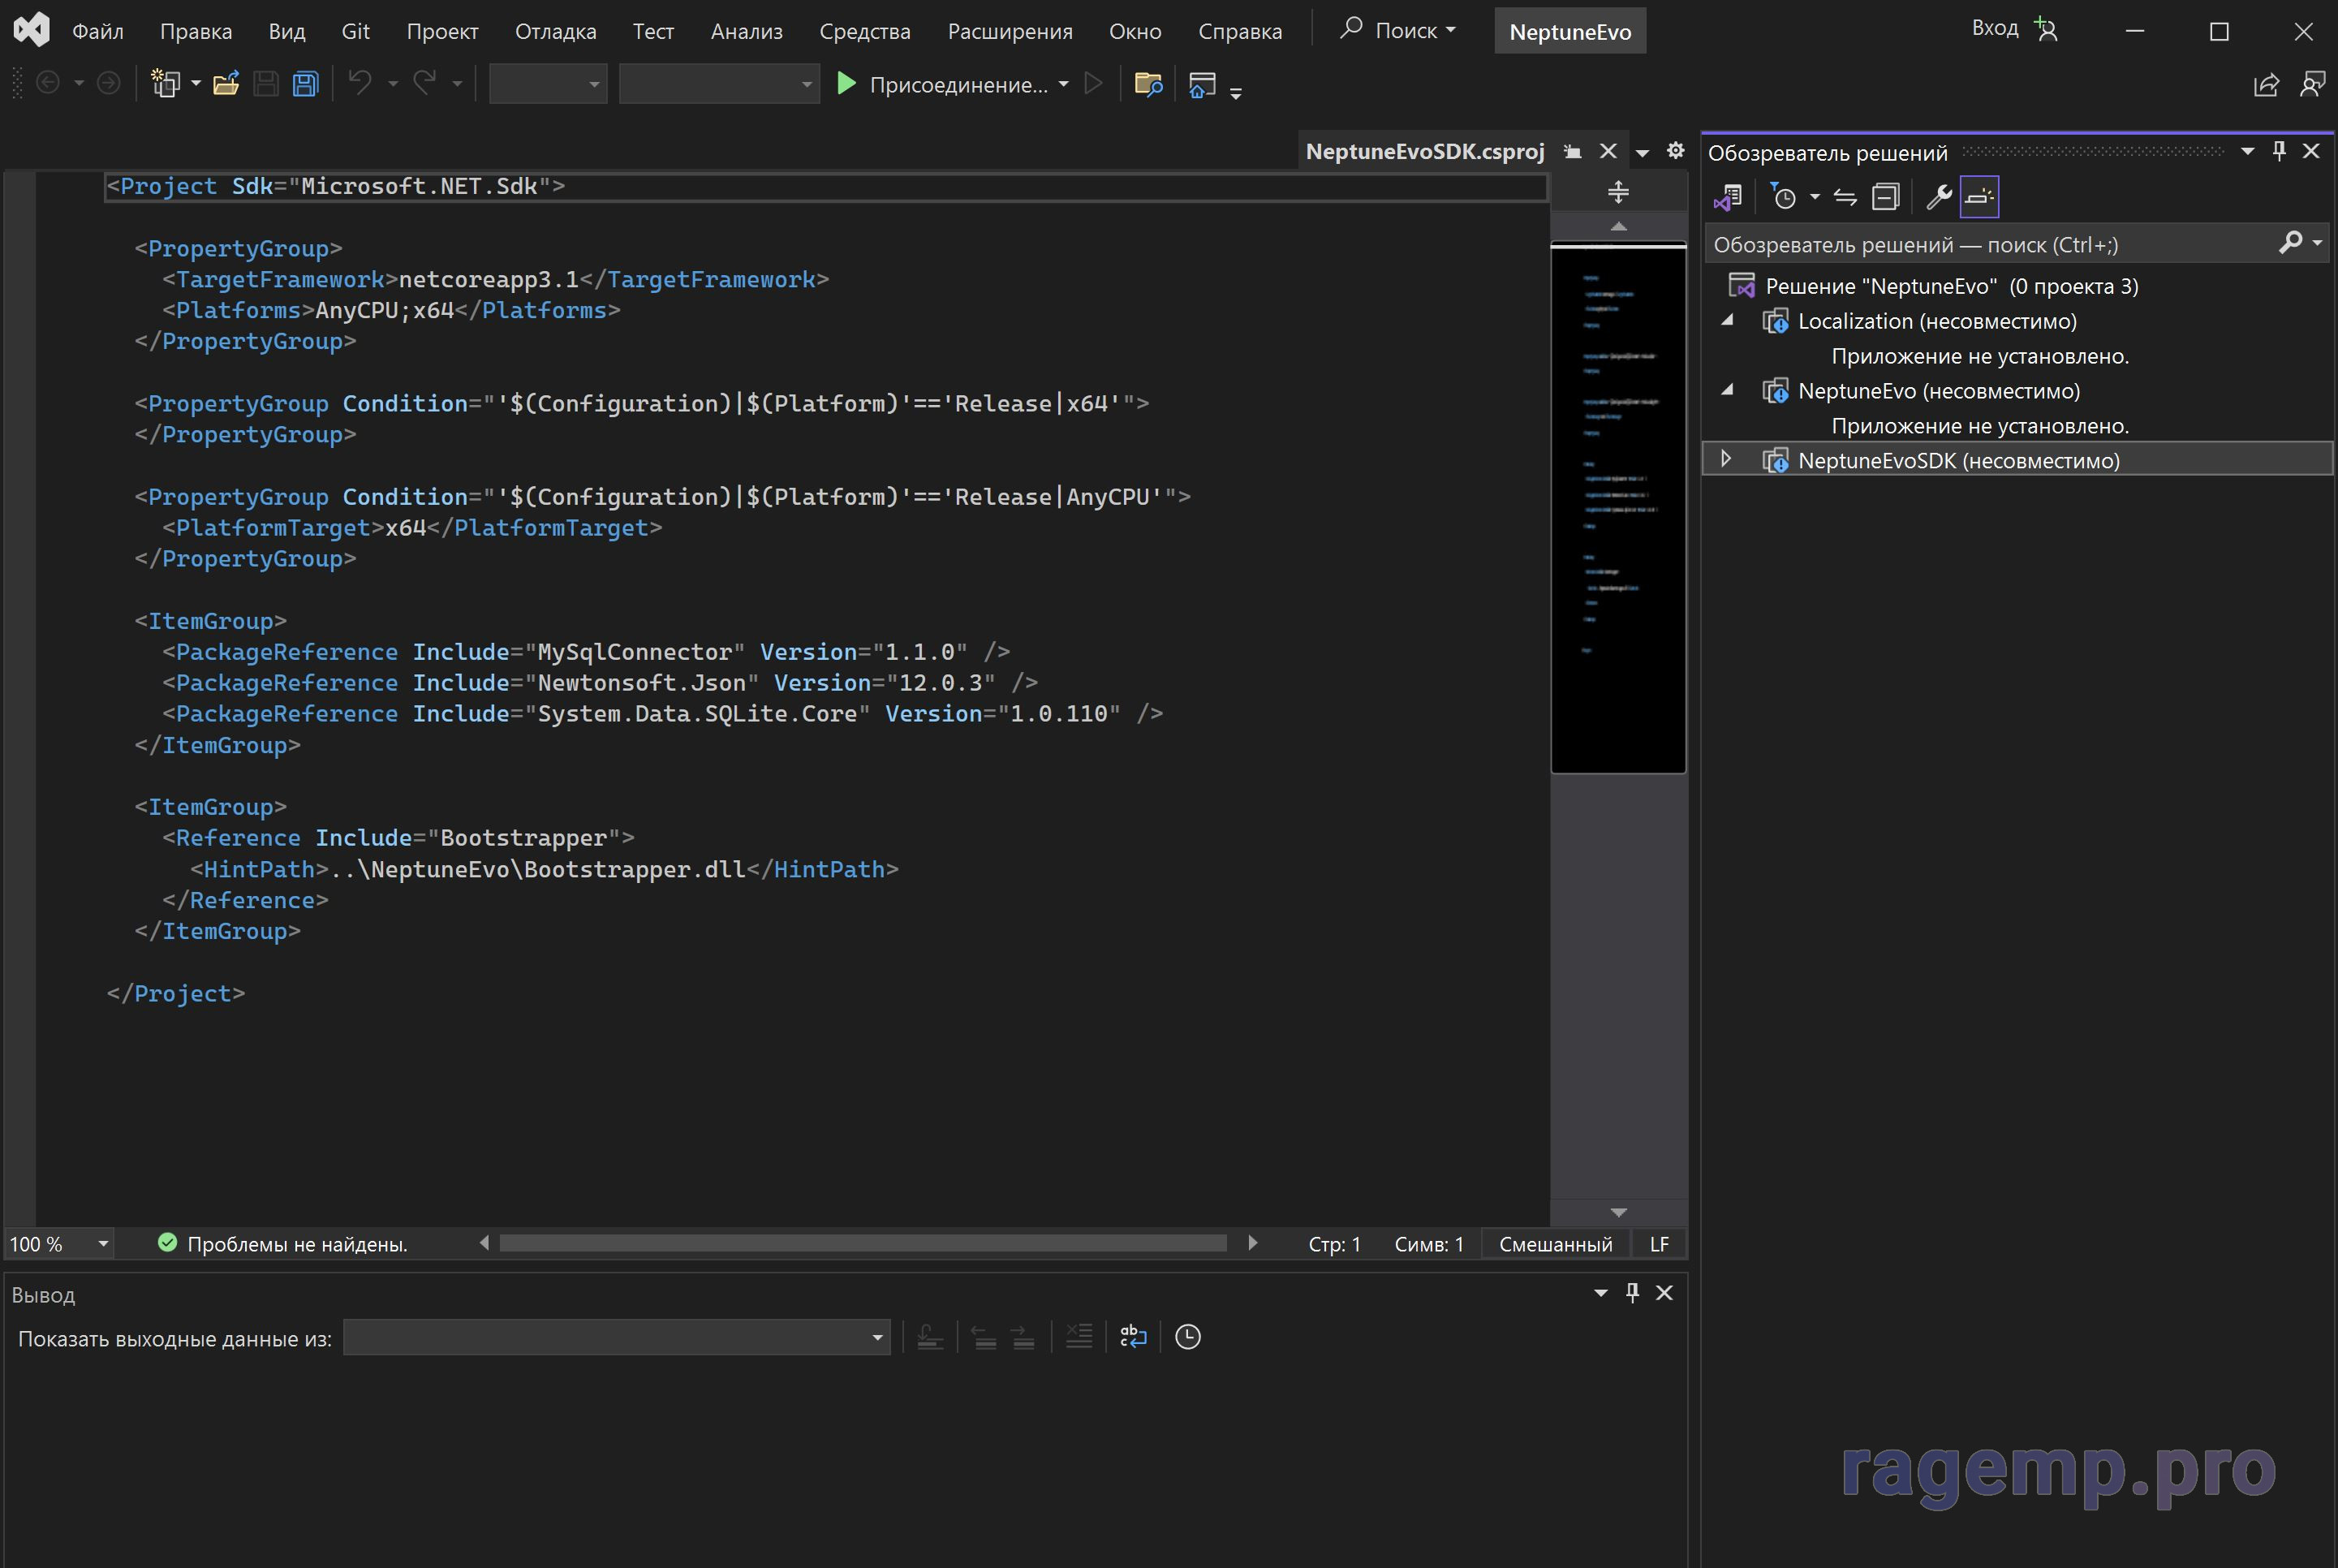Toggle Preview Selected Items button

point(1979,197)
